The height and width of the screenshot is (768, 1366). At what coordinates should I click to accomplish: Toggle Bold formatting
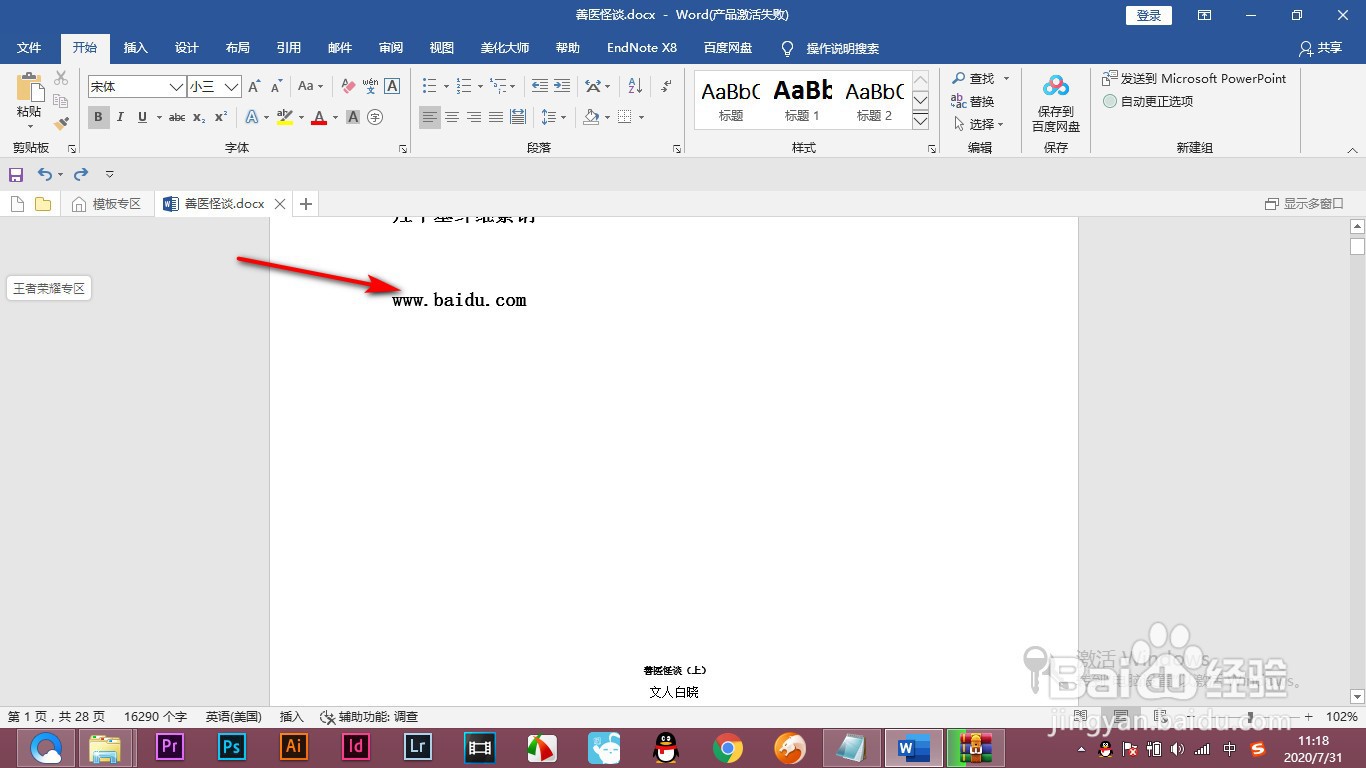(x=98, y=117)
